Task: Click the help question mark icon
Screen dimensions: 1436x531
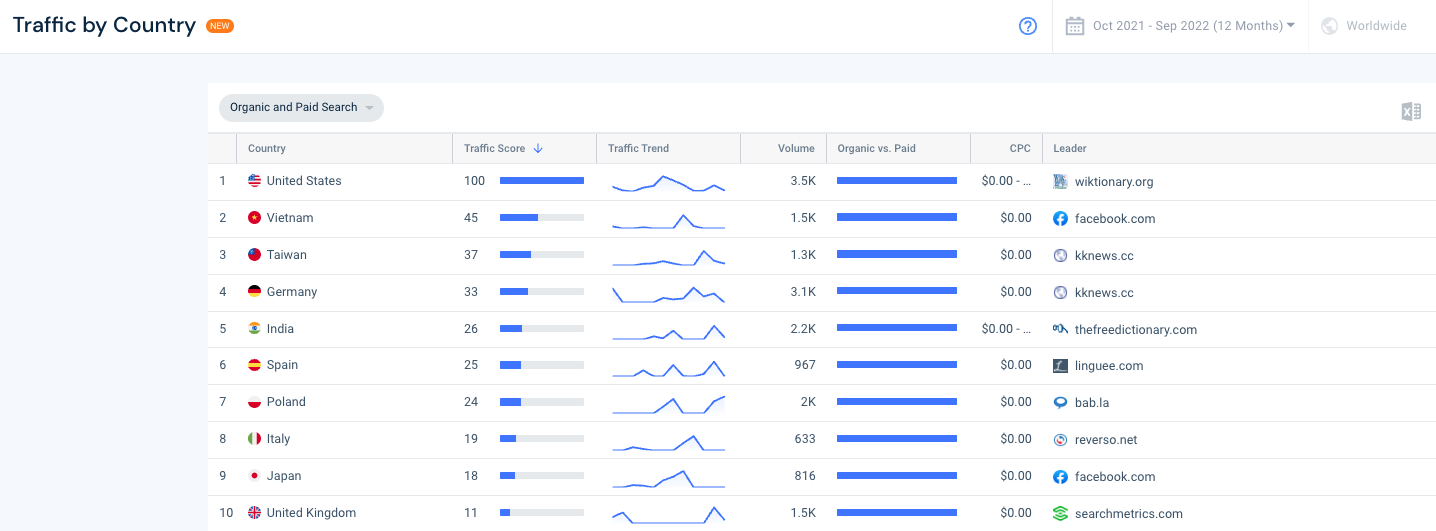Action: click(x=1027, y=26)
